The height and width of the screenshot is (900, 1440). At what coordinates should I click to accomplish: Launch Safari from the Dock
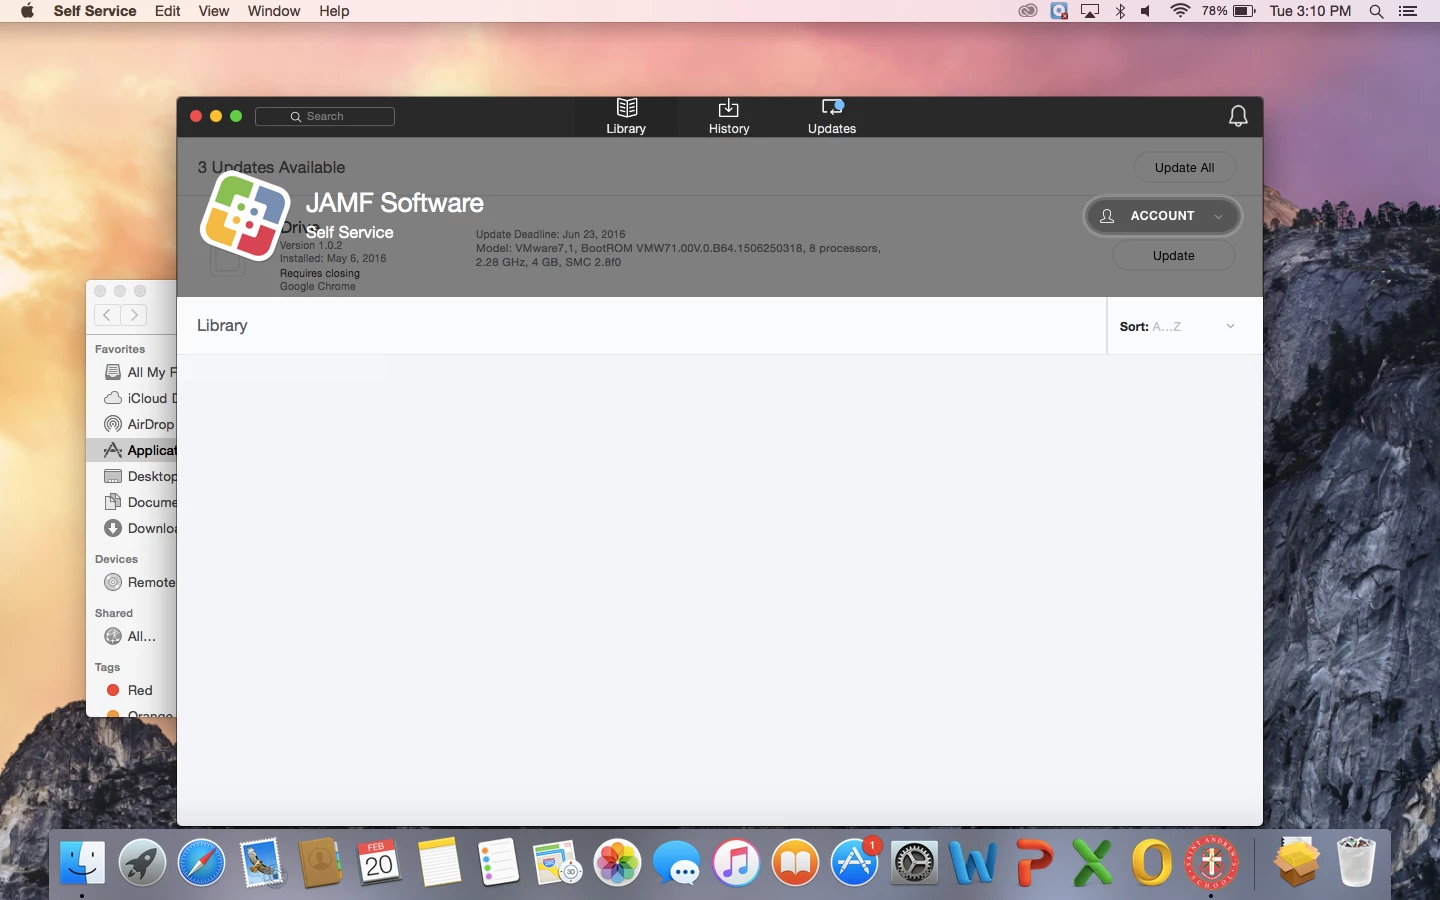point(201,862)
